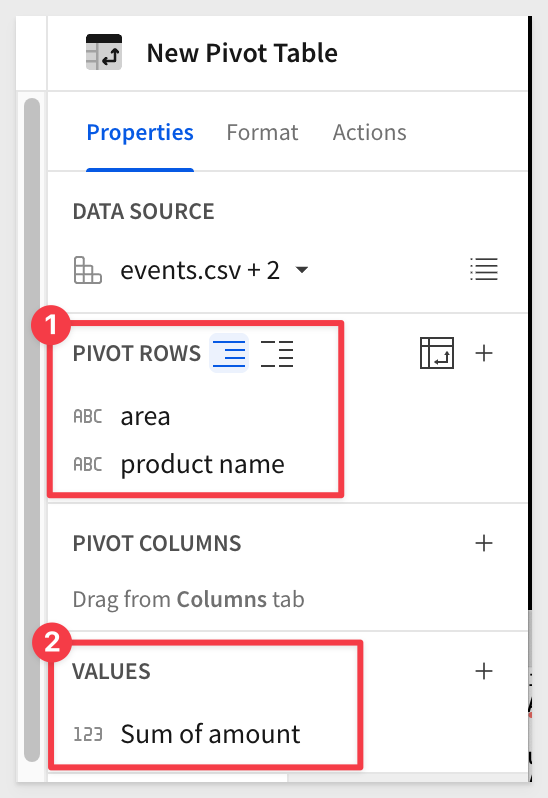Screen dimensions: 548x798
Task: Add a new pivot row with plus
Action: (484, 353)
